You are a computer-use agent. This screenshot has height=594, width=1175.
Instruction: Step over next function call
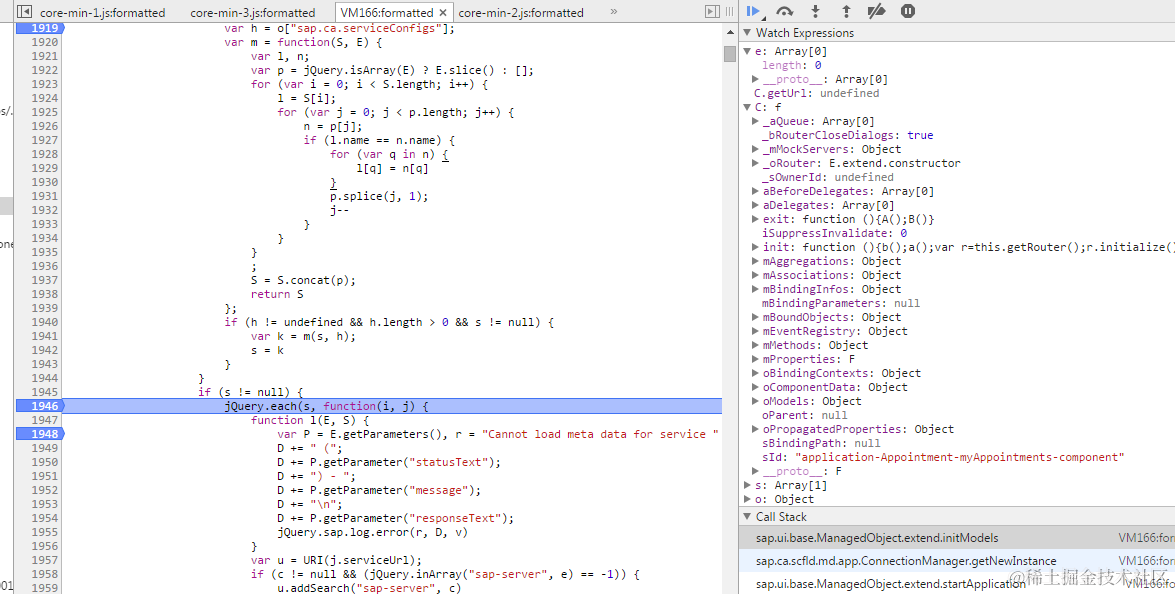785,11
